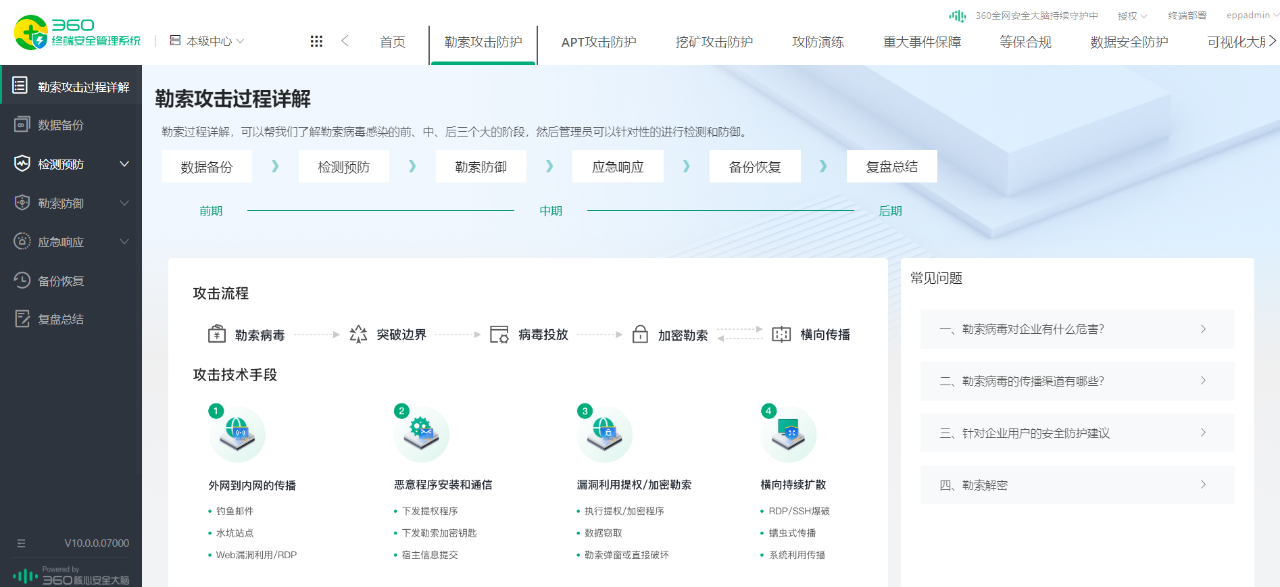This screenshot has height=587, width=1280.
Task: Click the 蠕虫式传播 list item
Action: pos(792,533)
